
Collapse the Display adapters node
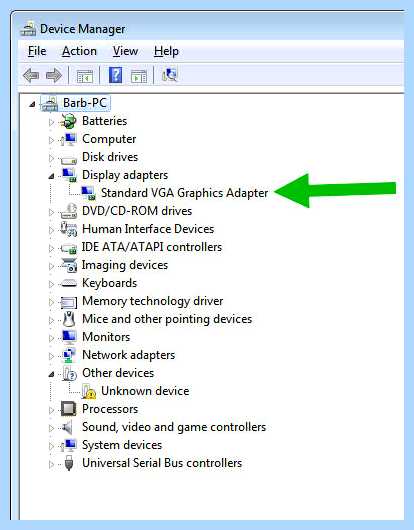[51, 176]
